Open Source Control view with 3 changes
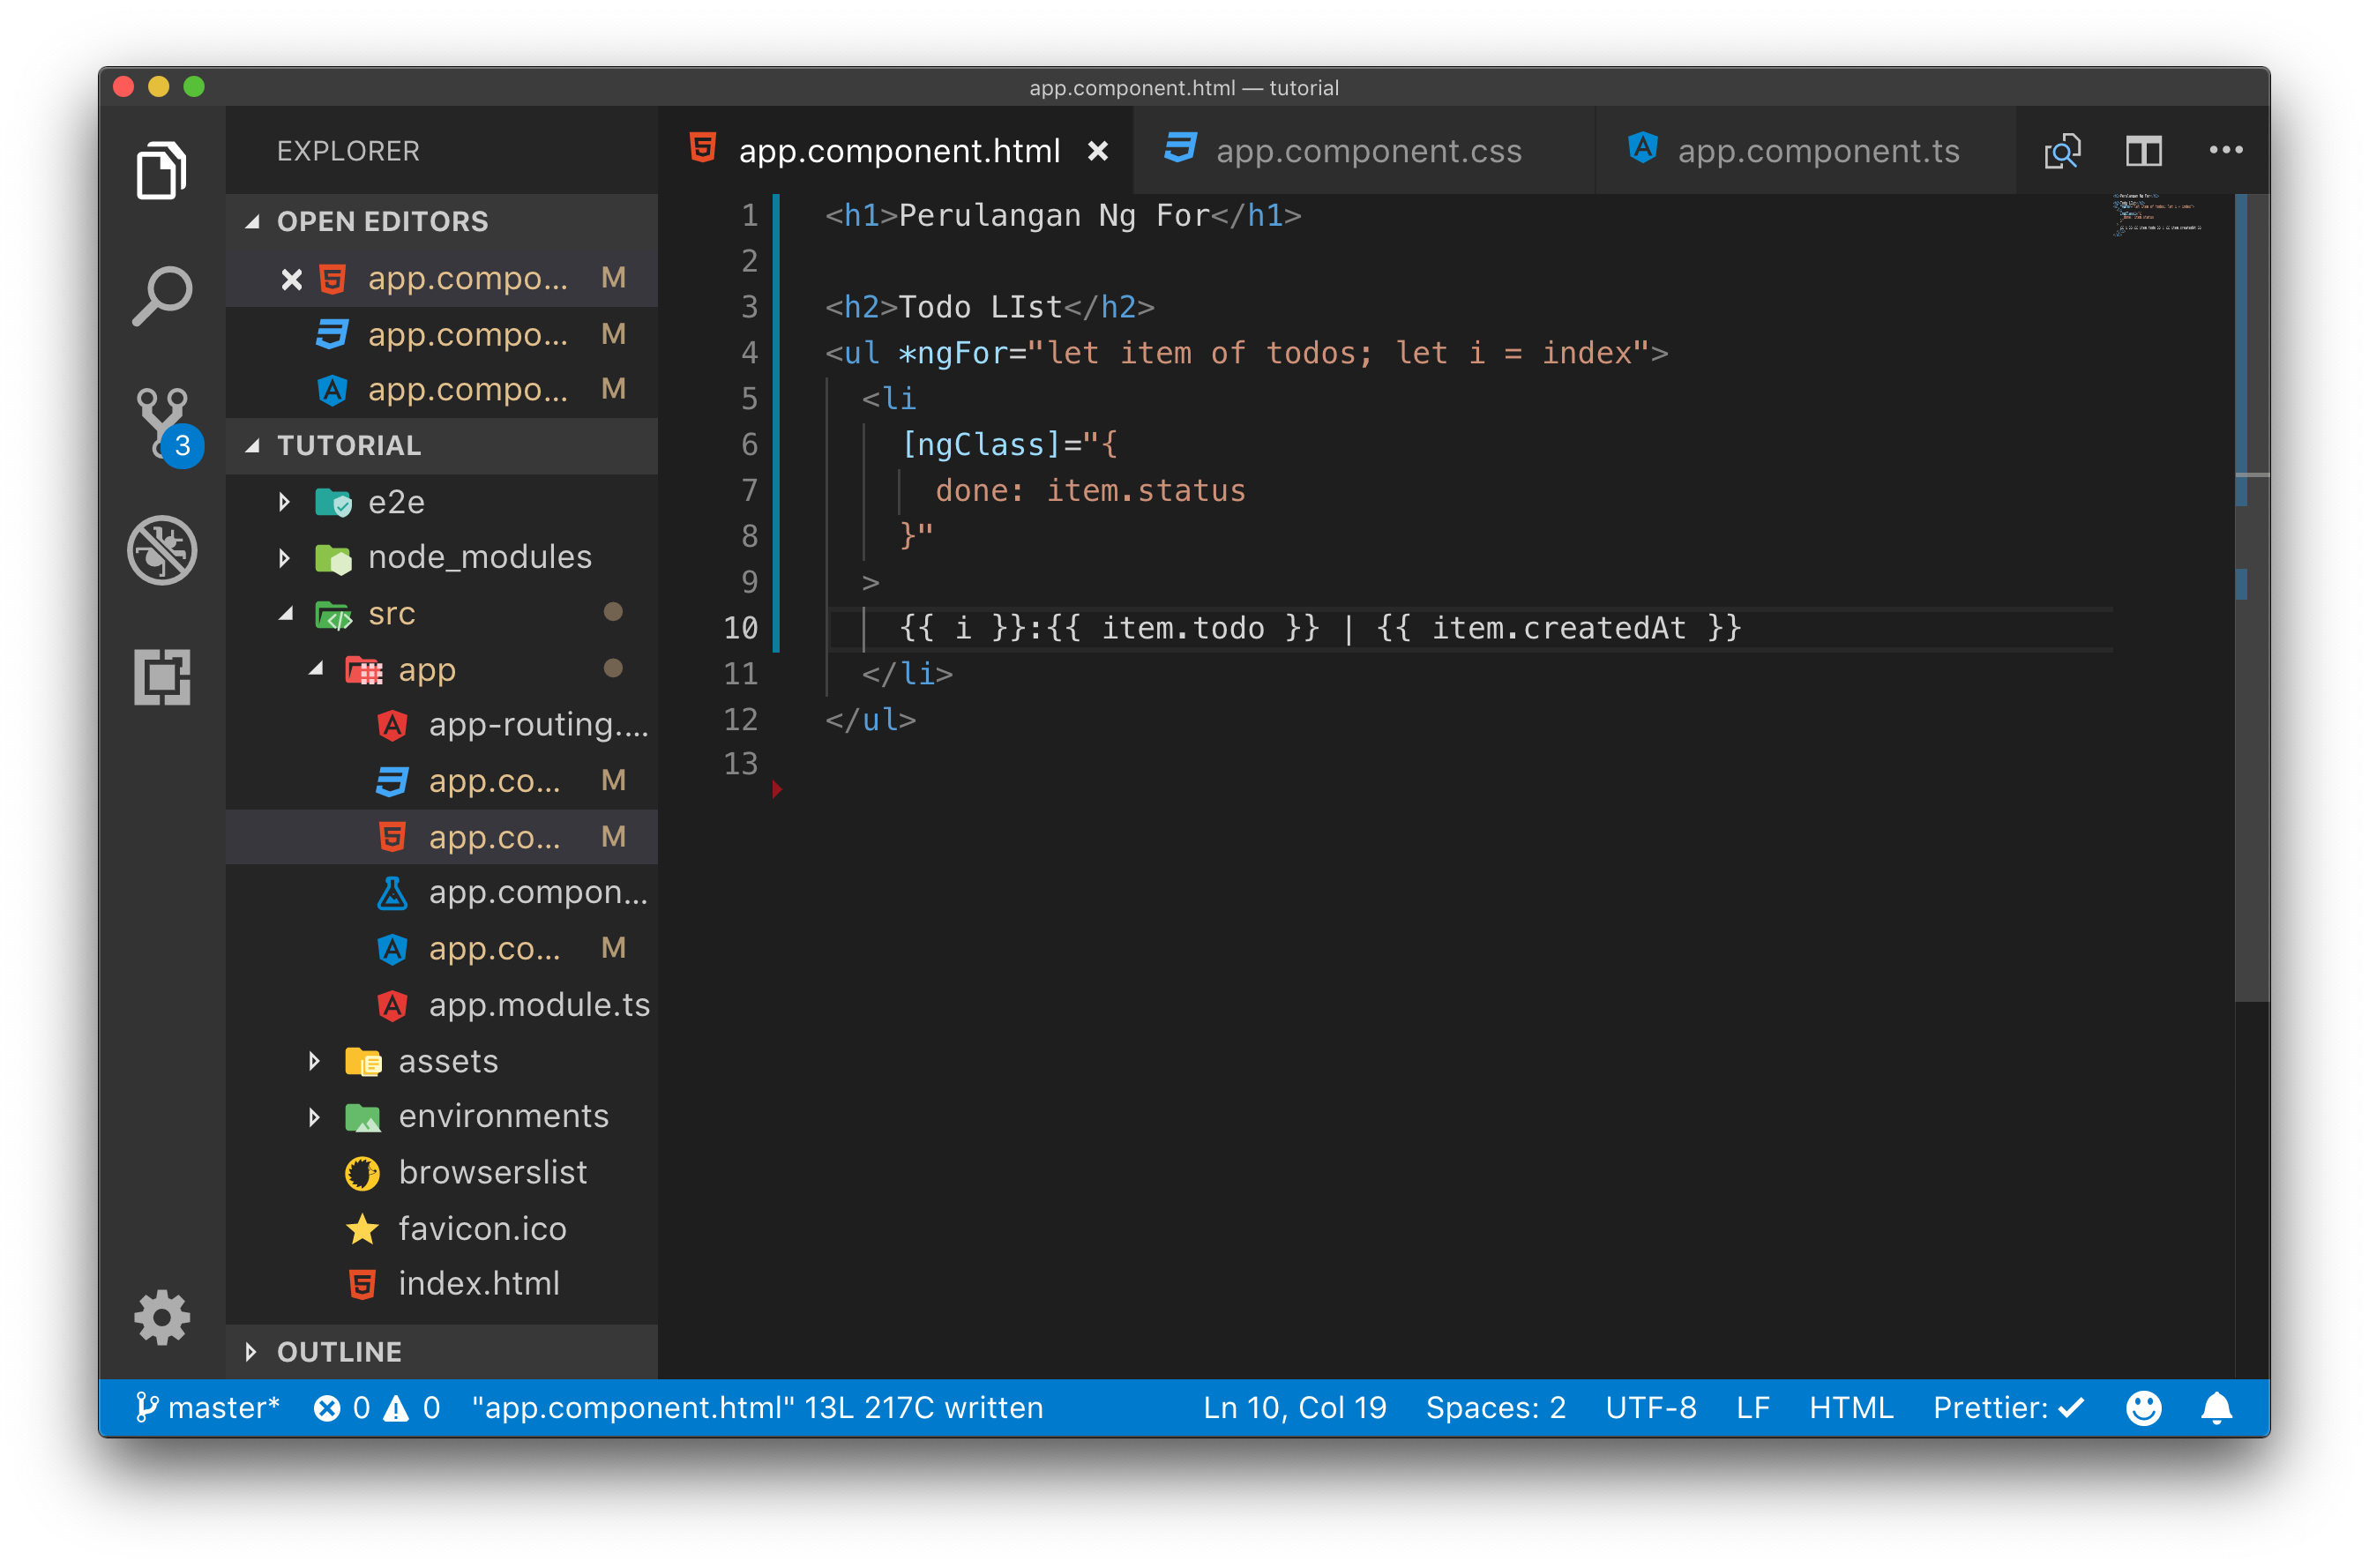Image resolution: width=2369 pixels, height=1568 pixels. (166, 425)
